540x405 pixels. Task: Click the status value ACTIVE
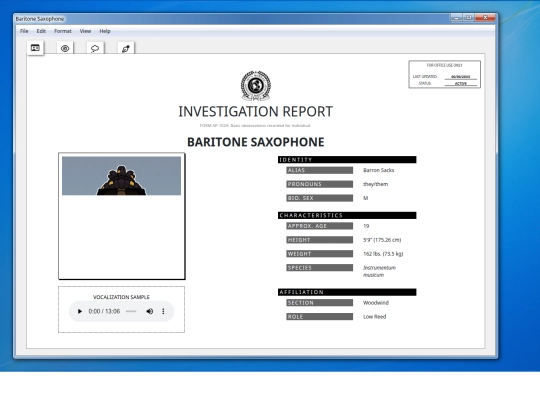pos(460,83)
